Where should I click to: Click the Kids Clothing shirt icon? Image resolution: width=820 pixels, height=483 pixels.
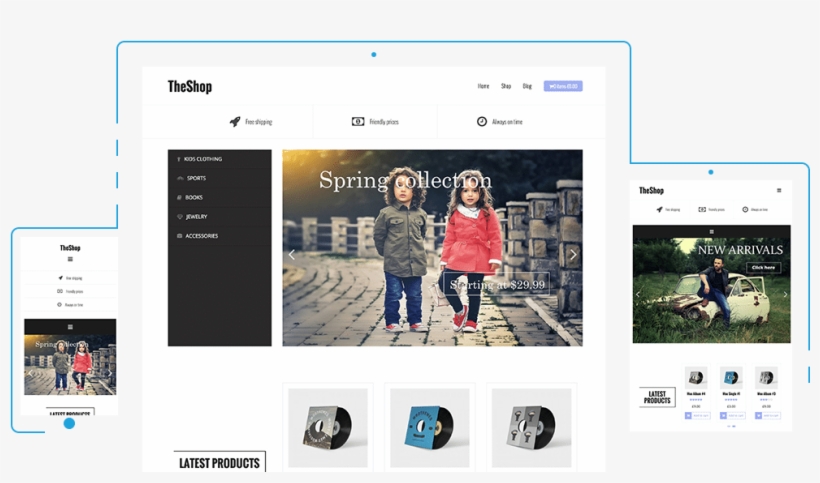pyautogui.click(x=179, y=159)
